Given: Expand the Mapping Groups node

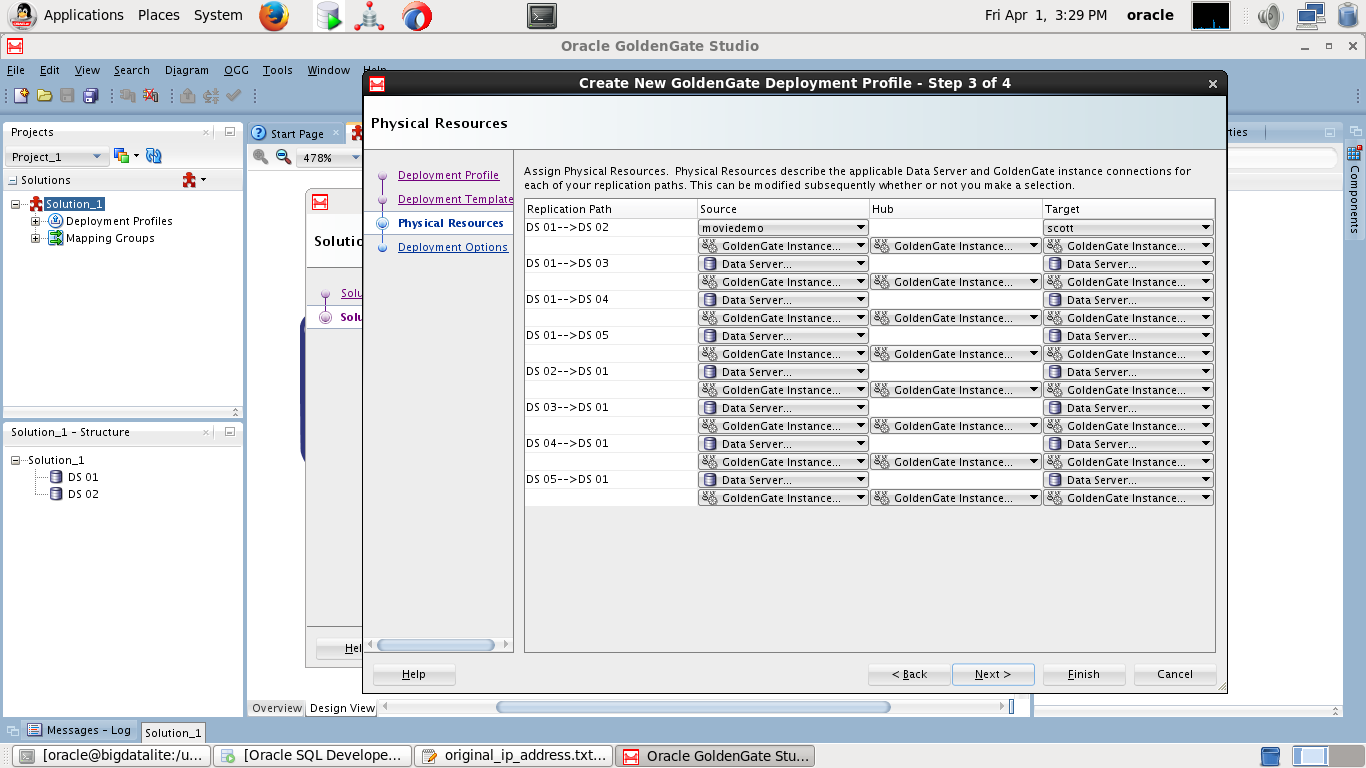Looking at the screenshot, I should [36, 238].
